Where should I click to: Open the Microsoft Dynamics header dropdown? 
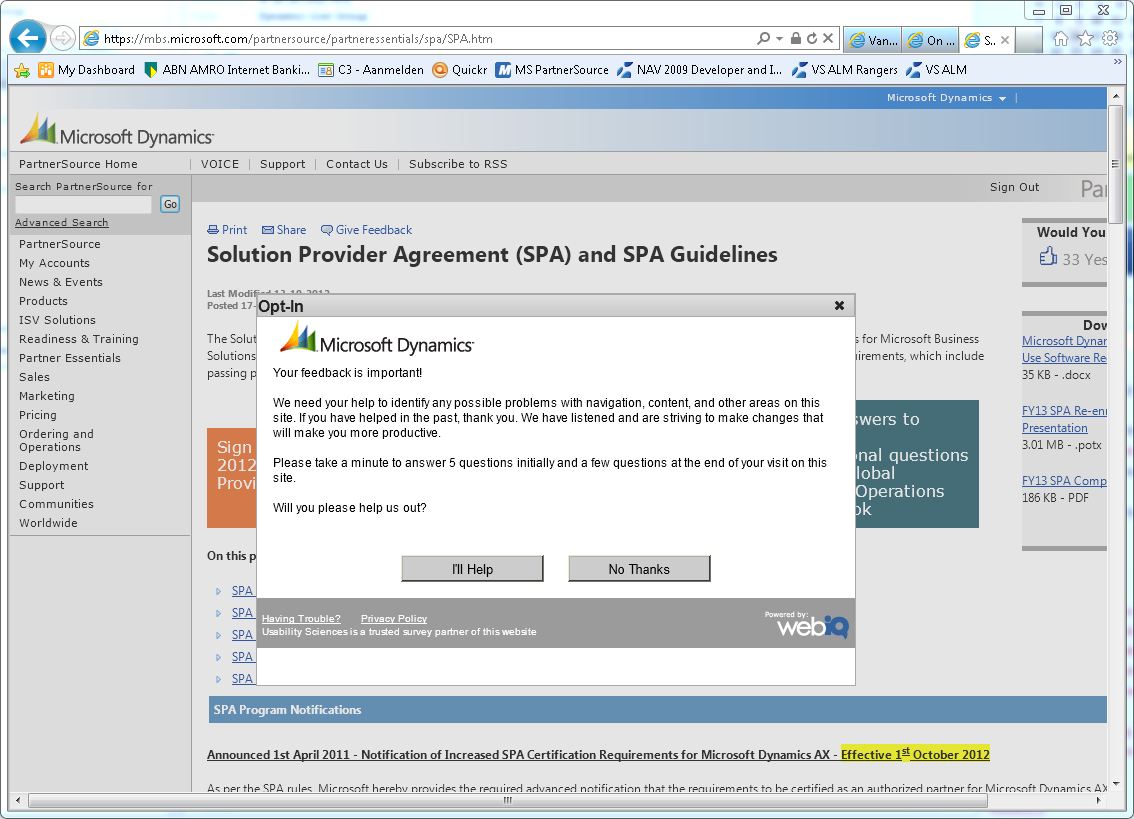pyautogui.click(x=946, y=98)
